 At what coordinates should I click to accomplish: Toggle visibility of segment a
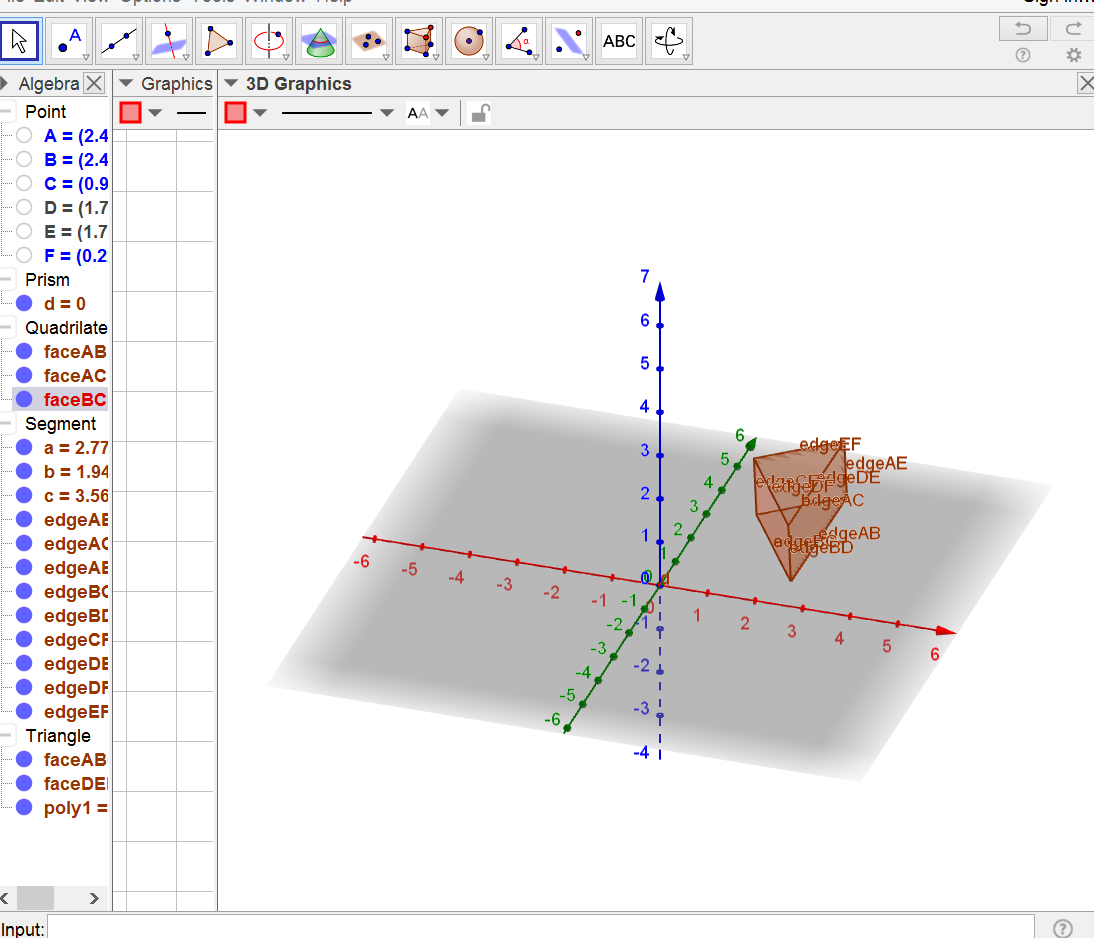coord(24,448)
